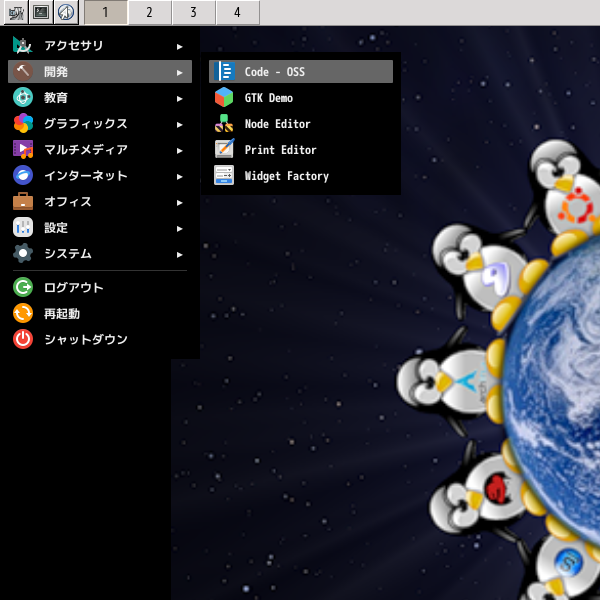Screen dimensions: 600x600
Task: Click the アクセサリ category icon
Action: 23,46
